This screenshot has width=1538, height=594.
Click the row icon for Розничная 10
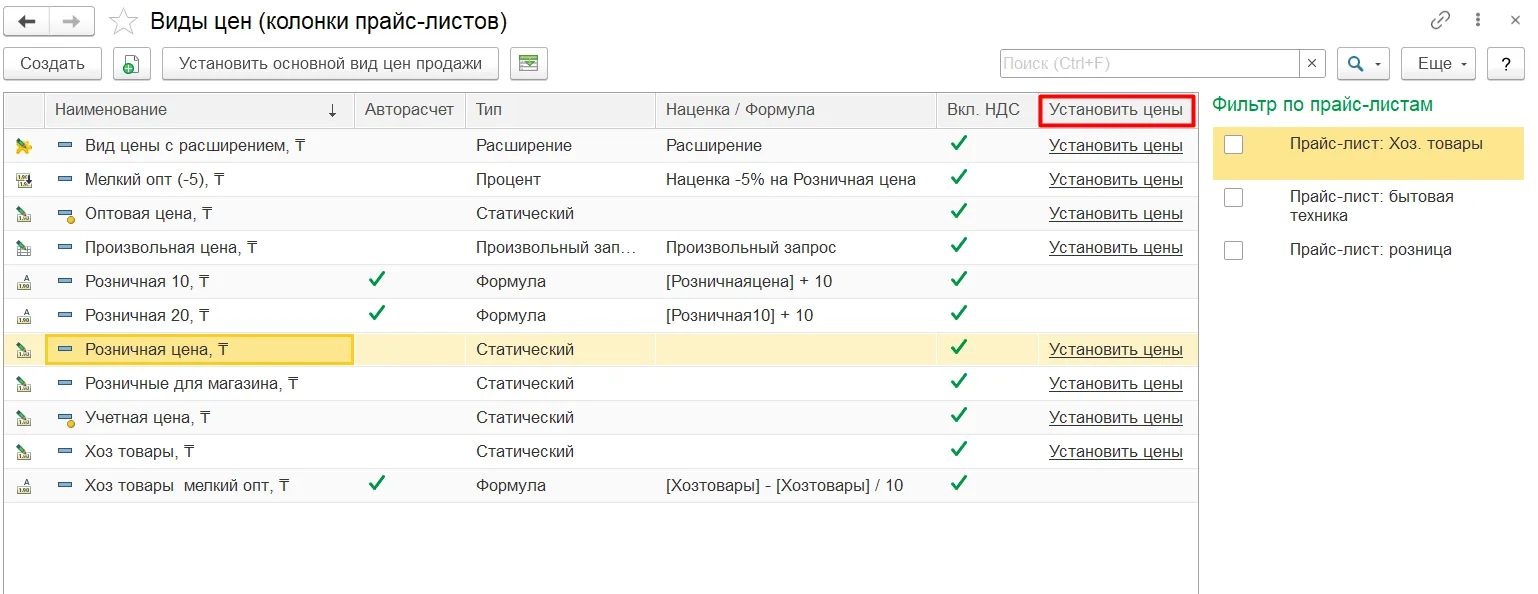click(24, 282)
